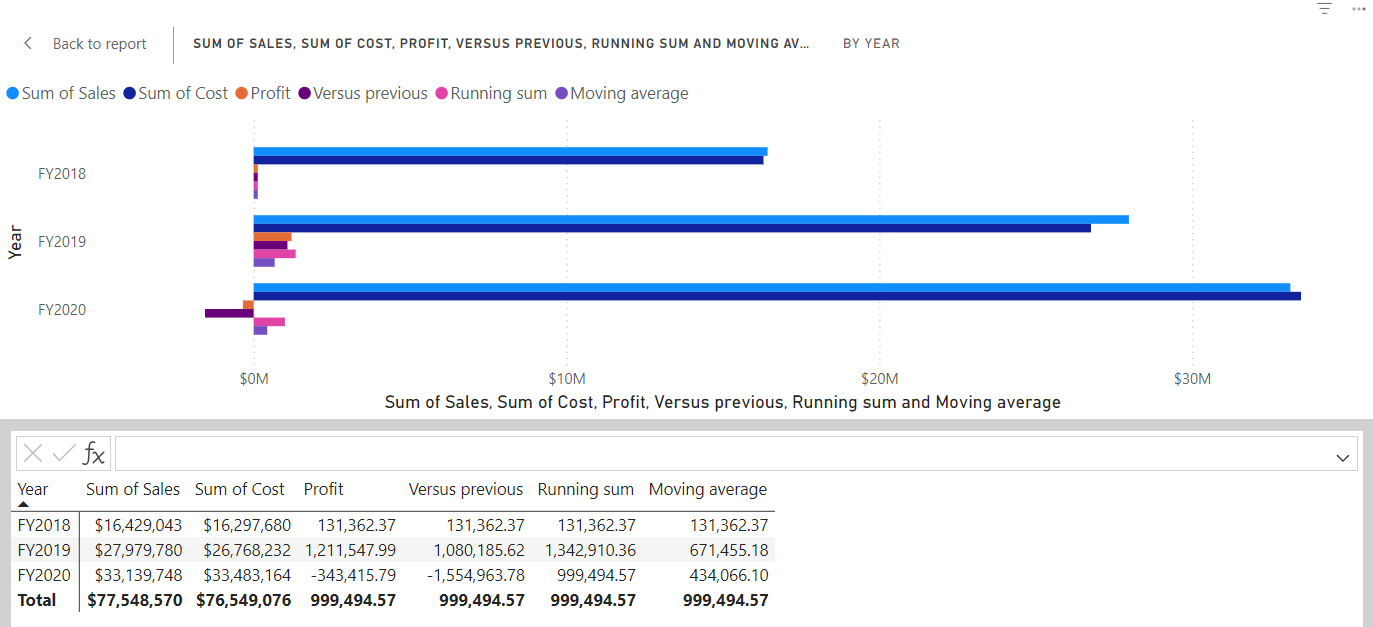Image resolution: width=1373 pixels, height=627 pixels.
Task: Sort table by the Sum of Cost column header
Action: (240, 489)
